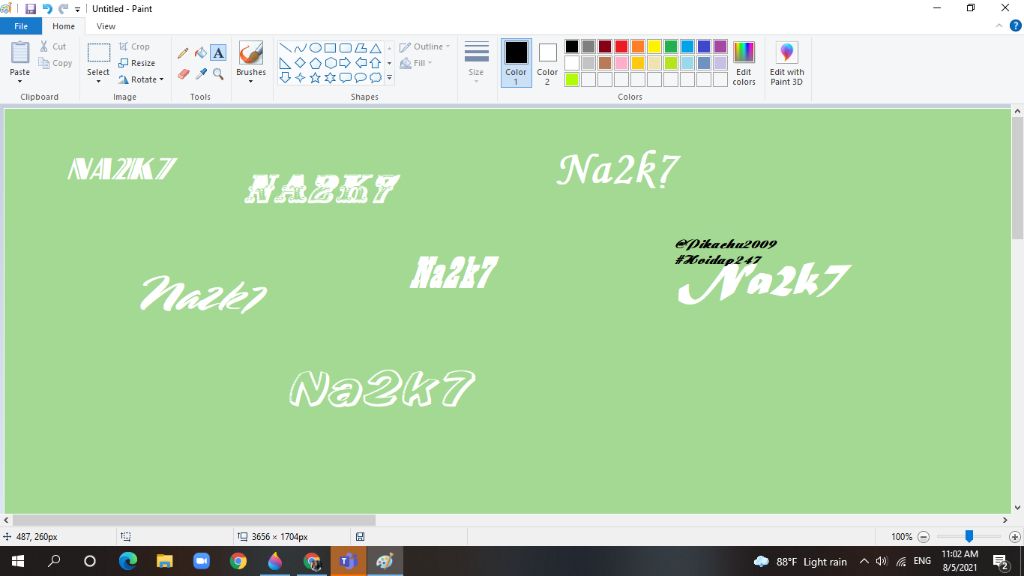The image size is (1024, 576).
Task: Choose the lime custom color swatch
Action: click(x=571, y=80)
